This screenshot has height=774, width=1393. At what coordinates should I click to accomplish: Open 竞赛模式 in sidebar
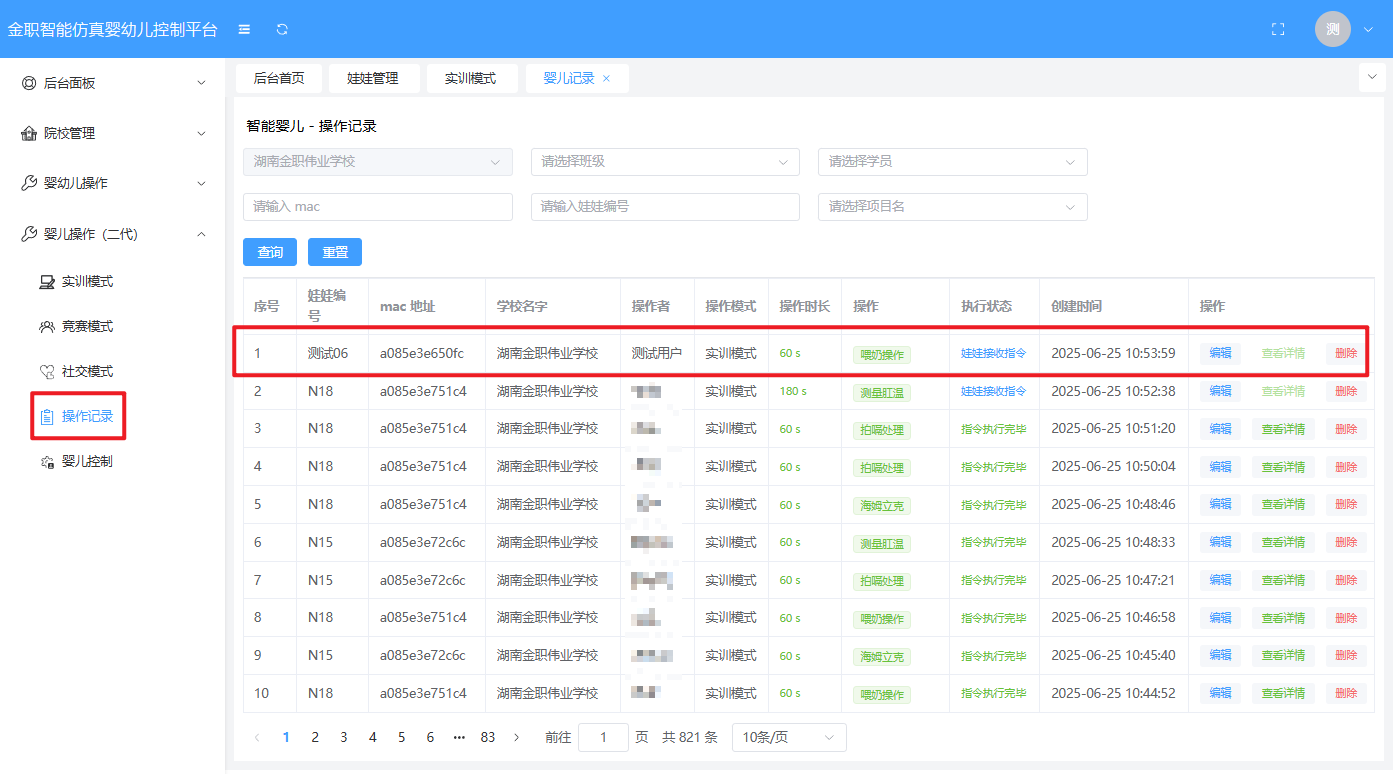87,327
